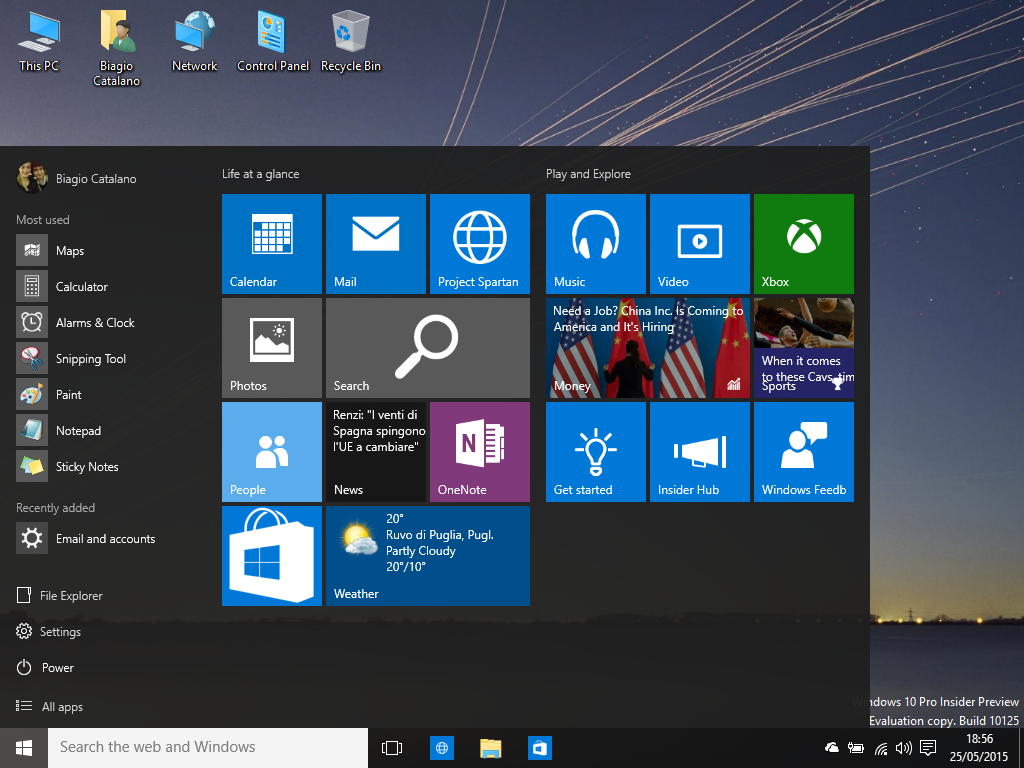
Task: Click the Life at a glance group title
Action: coord(261,174)
